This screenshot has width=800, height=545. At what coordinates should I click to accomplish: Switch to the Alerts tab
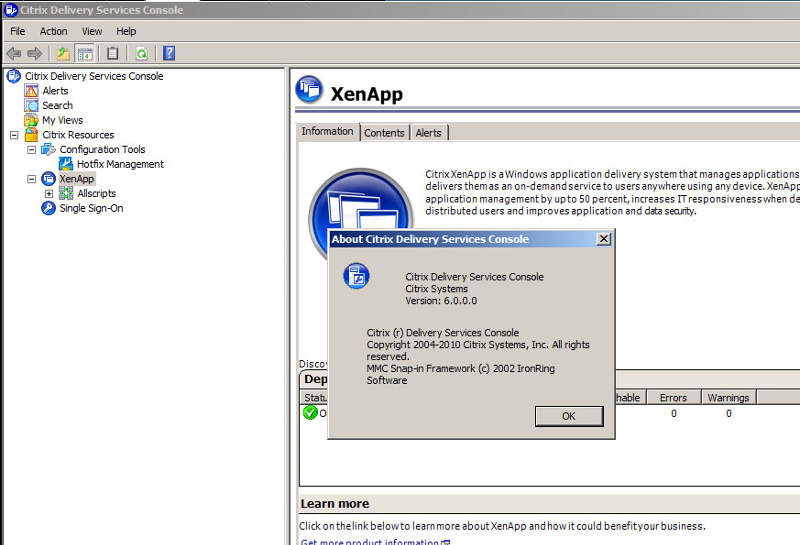tap(429, 133)
